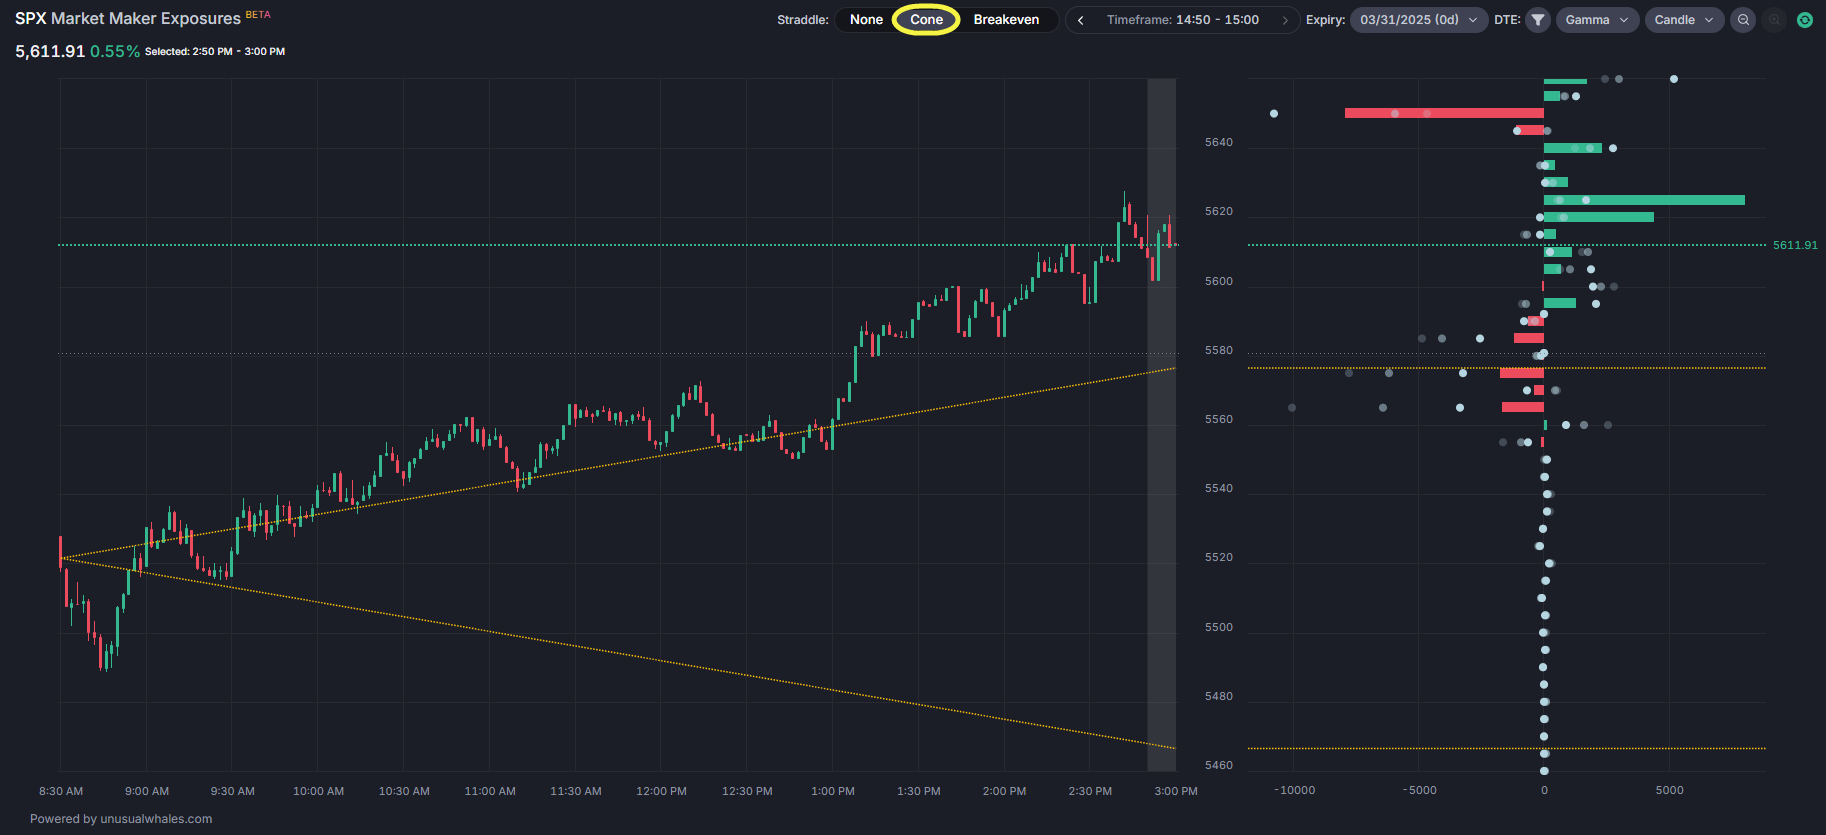Click the dimmed zoom reset icon
Screen dimensions: 1826x835
point(1774,20)
